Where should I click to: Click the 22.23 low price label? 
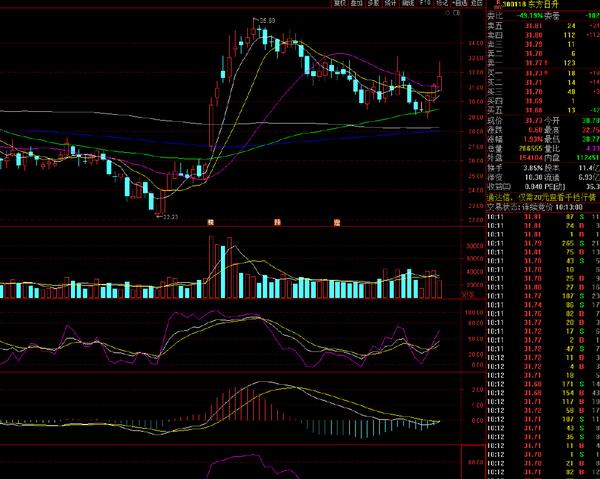click(170, 217)
